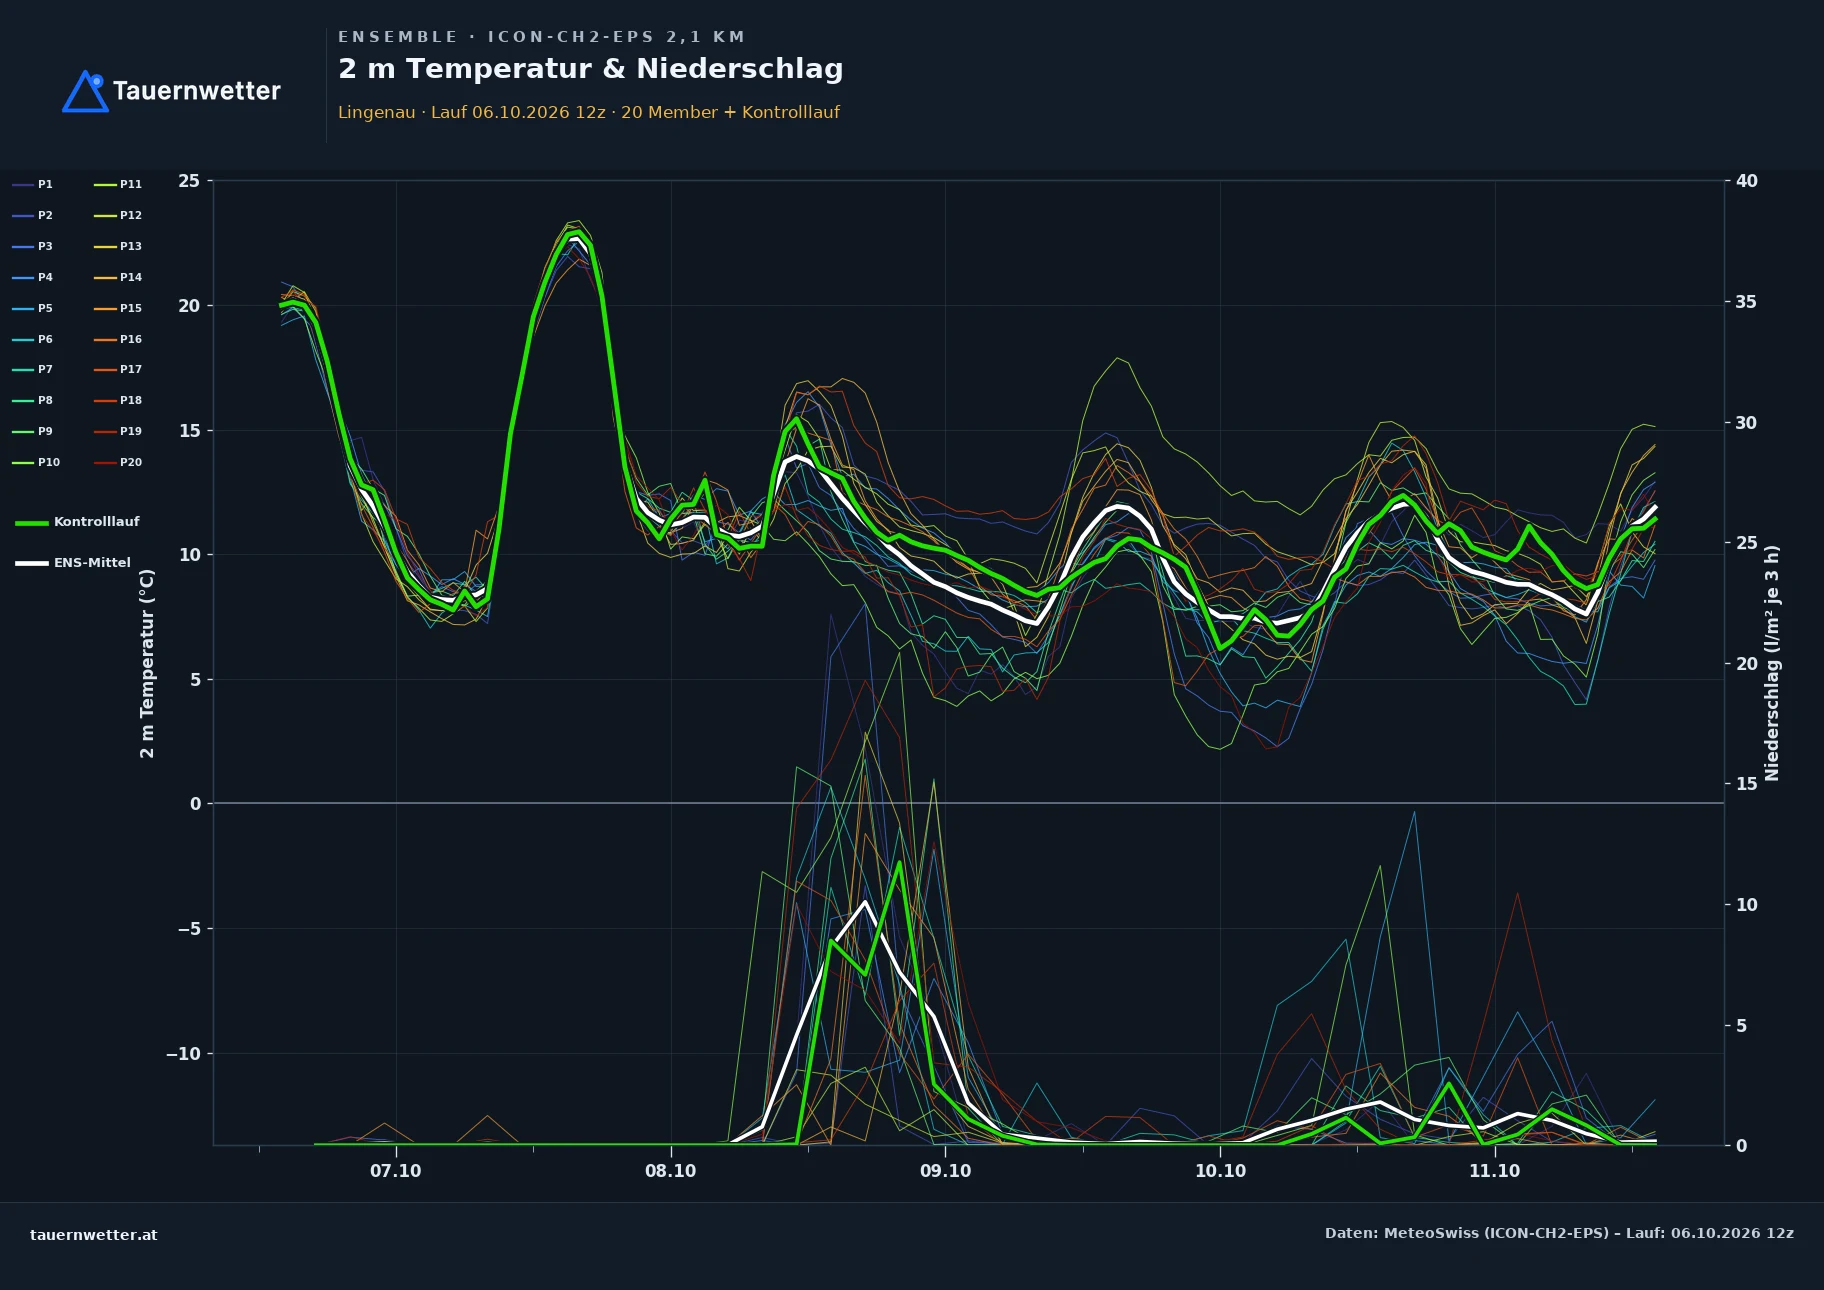Select the P10 legend entry

click(36, 462)
